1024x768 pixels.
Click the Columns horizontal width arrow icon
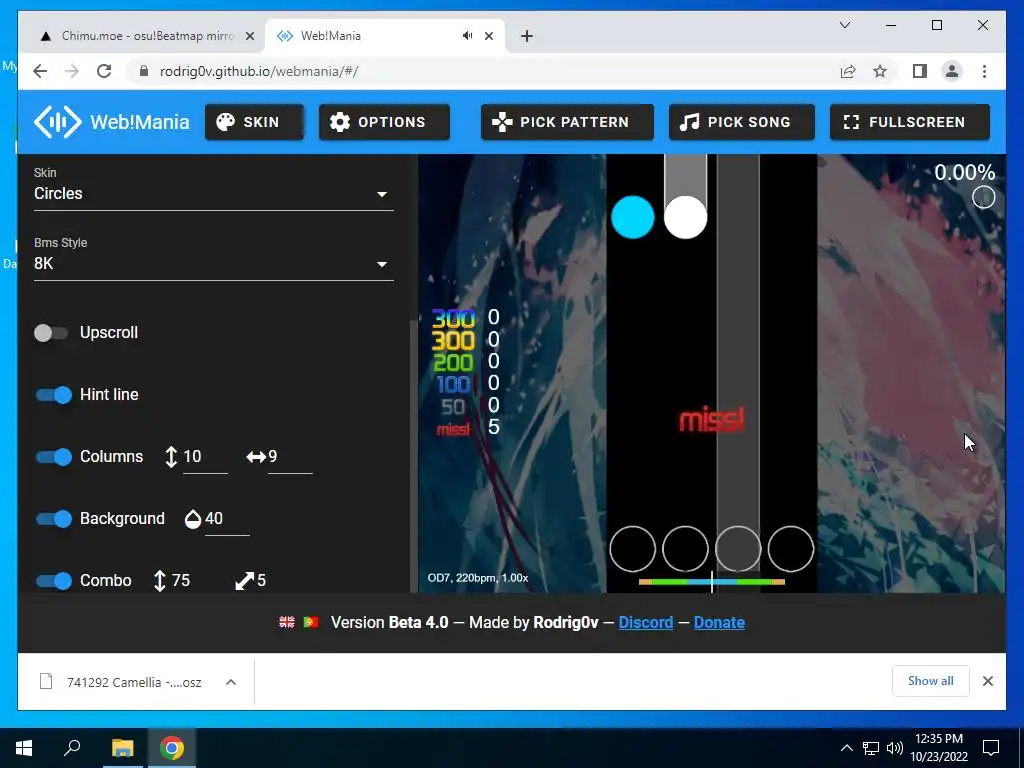pyautogui.click(x=255, y=456)
